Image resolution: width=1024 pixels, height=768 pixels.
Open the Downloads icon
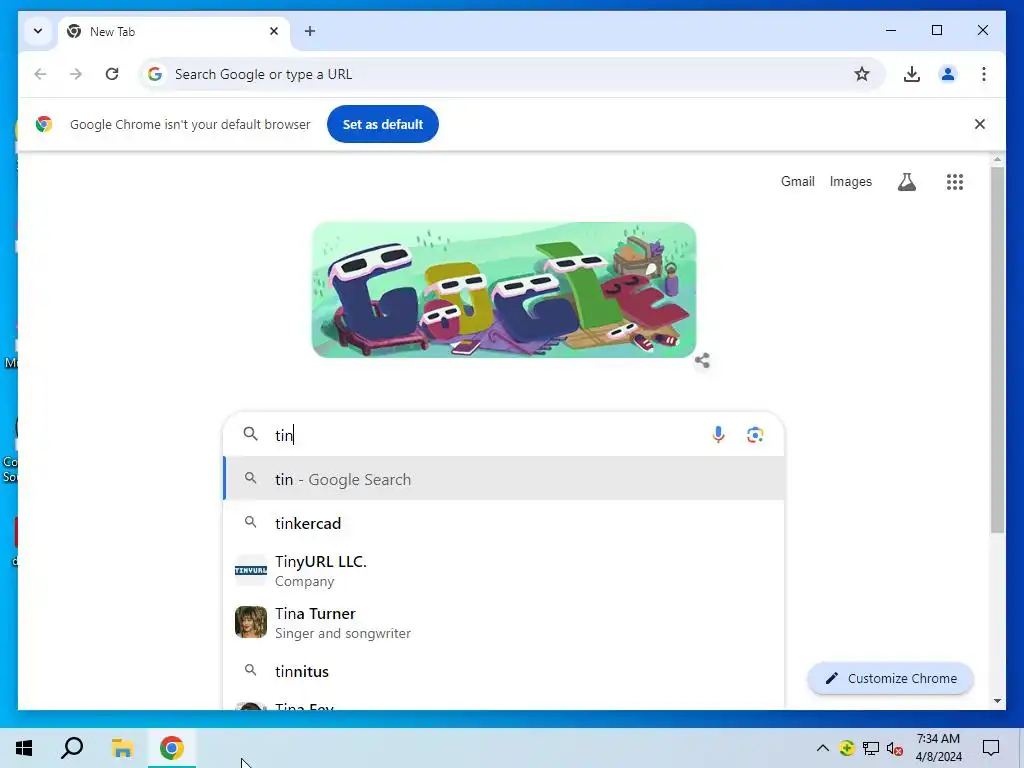click(x=912, y=74)
